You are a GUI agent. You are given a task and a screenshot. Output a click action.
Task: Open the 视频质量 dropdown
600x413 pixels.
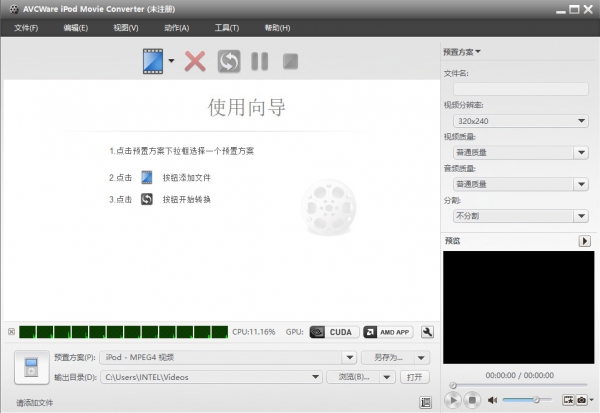click(520, 153)
